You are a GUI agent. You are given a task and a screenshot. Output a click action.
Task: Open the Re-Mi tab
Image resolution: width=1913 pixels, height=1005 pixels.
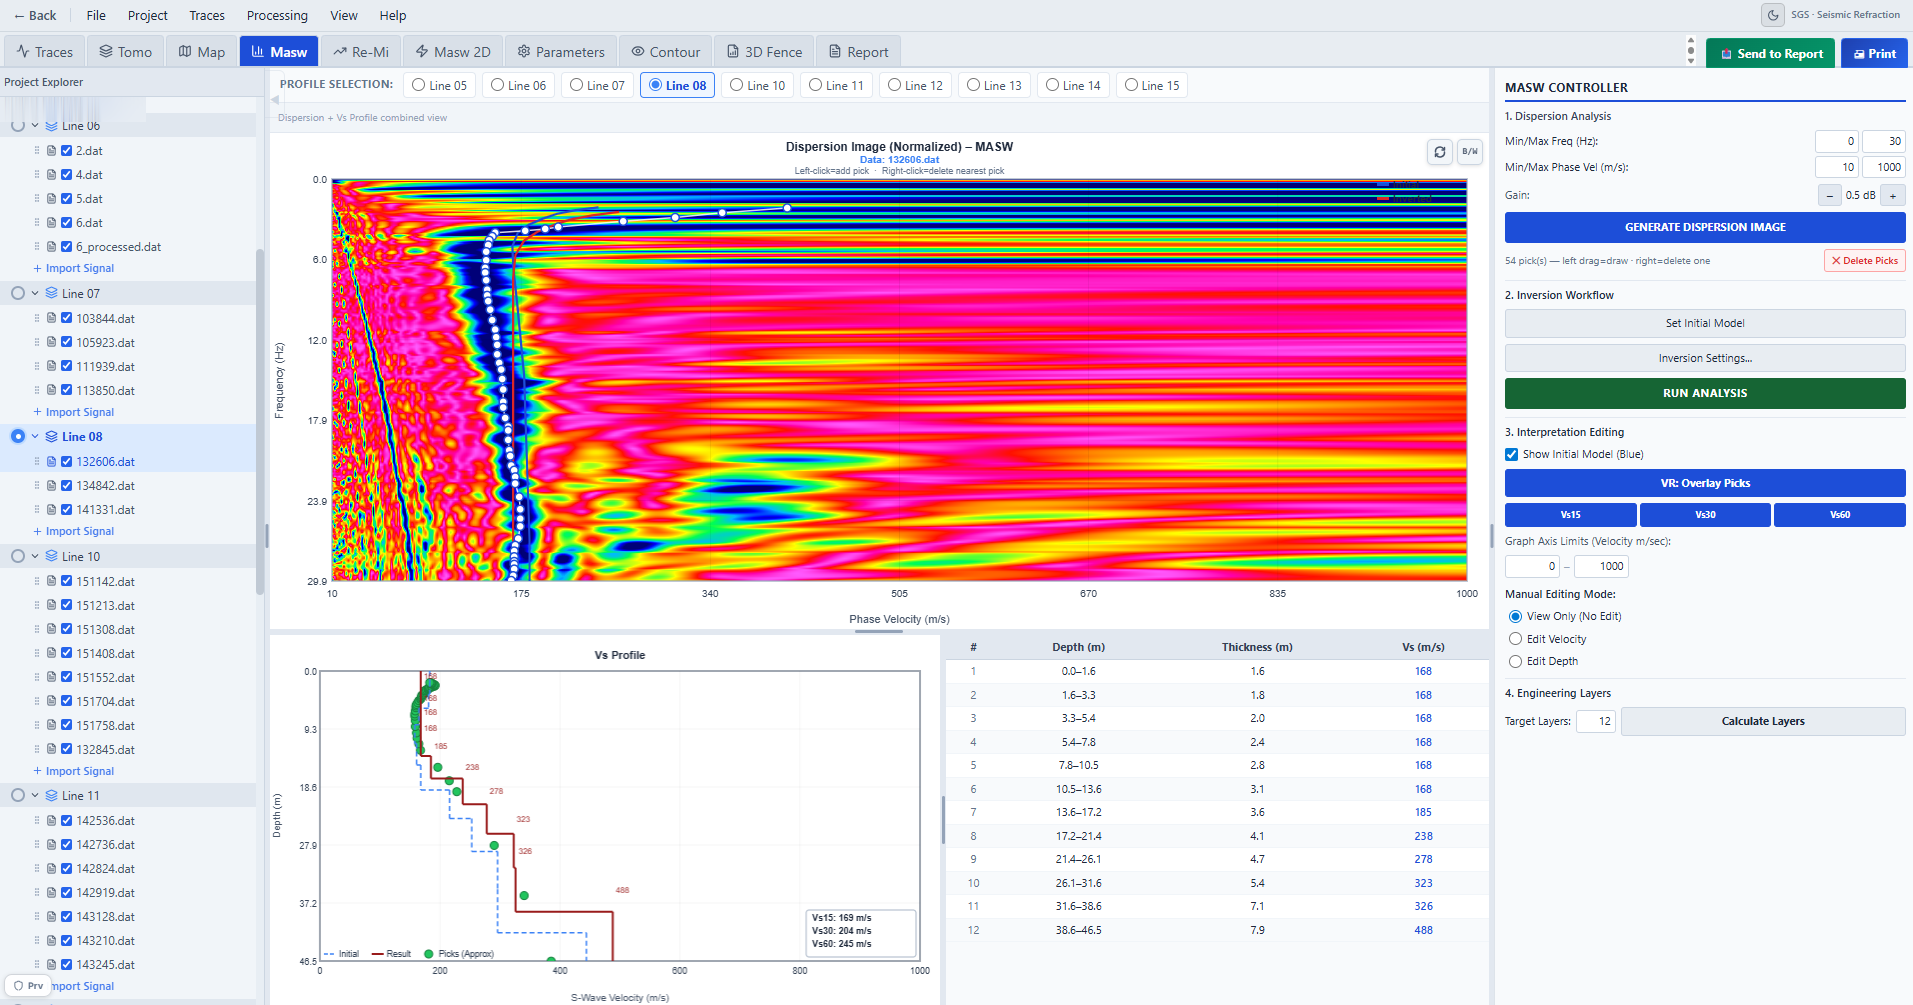[x=361, y=52]
